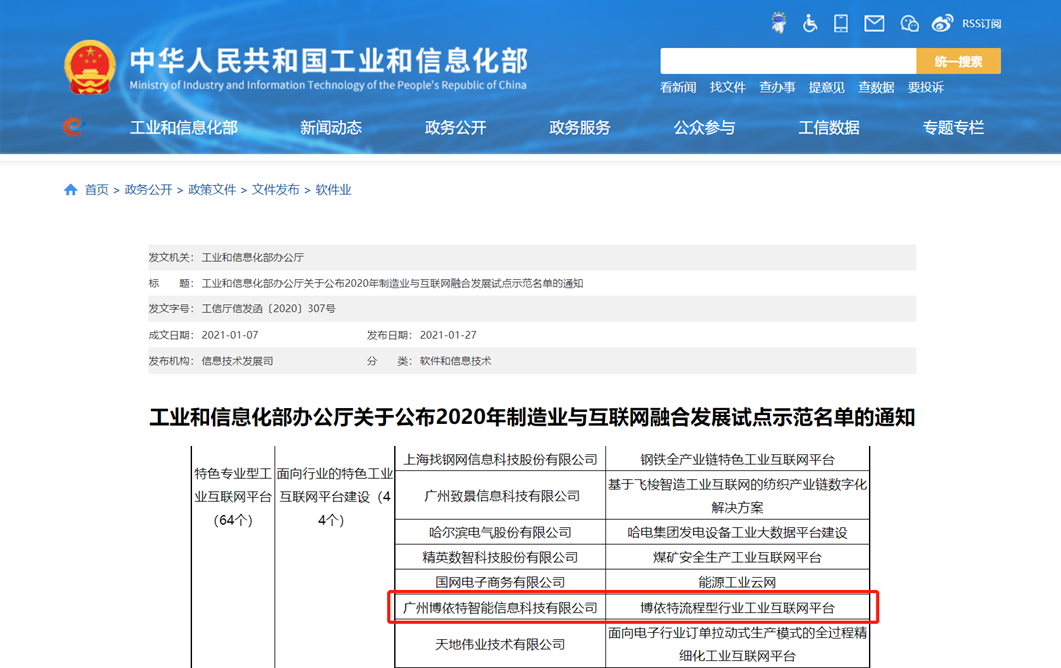Click the bold notice headline
Image resolution: width=1061 pixels, height=668 pixels.
pyautogui.click(x=532, y=417)
